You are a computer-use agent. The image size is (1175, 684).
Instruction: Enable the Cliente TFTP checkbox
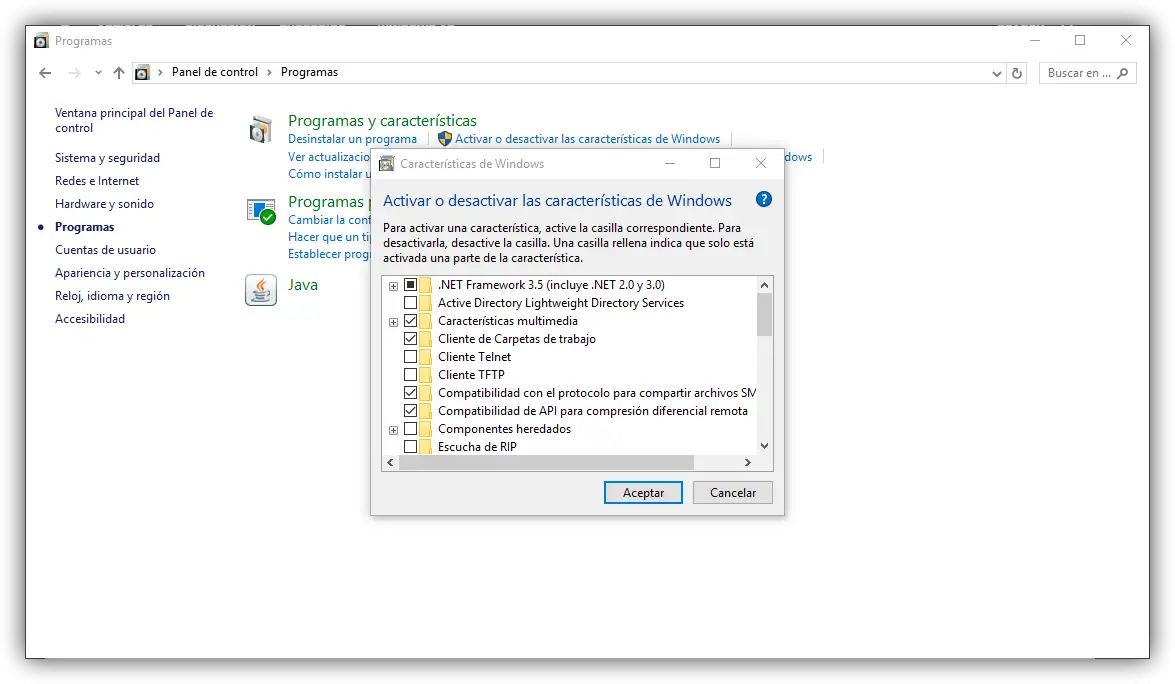tap(411, 375)
